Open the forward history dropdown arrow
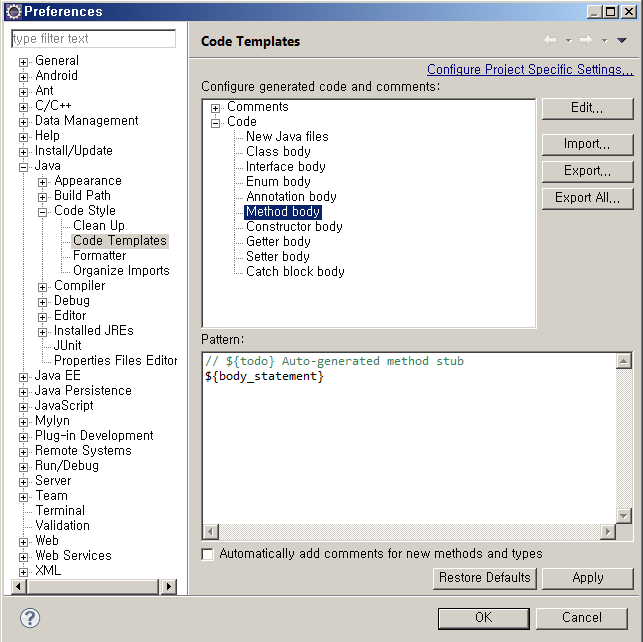The image size is (643, 642). pos(604,41)
